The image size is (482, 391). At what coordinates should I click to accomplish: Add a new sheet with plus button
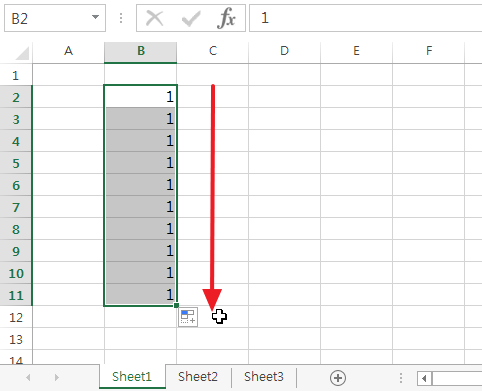pyautogui.click(x=338, y=378)
